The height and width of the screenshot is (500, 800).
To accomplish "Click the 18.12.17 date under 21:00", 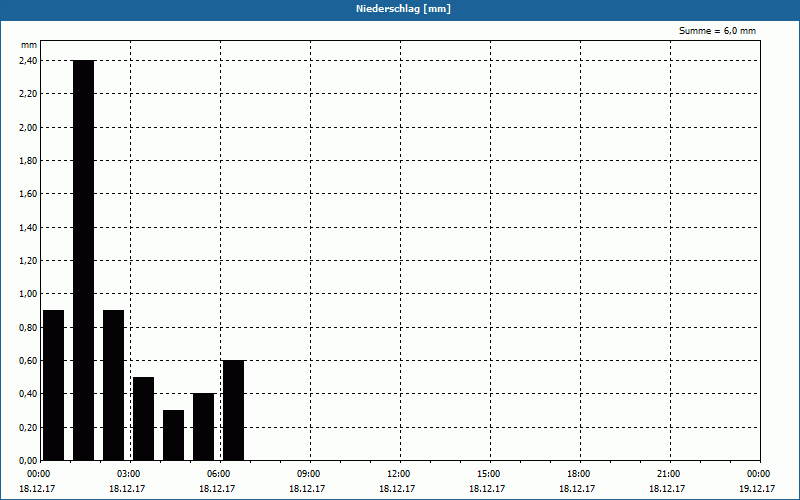I will click(667, 489).
